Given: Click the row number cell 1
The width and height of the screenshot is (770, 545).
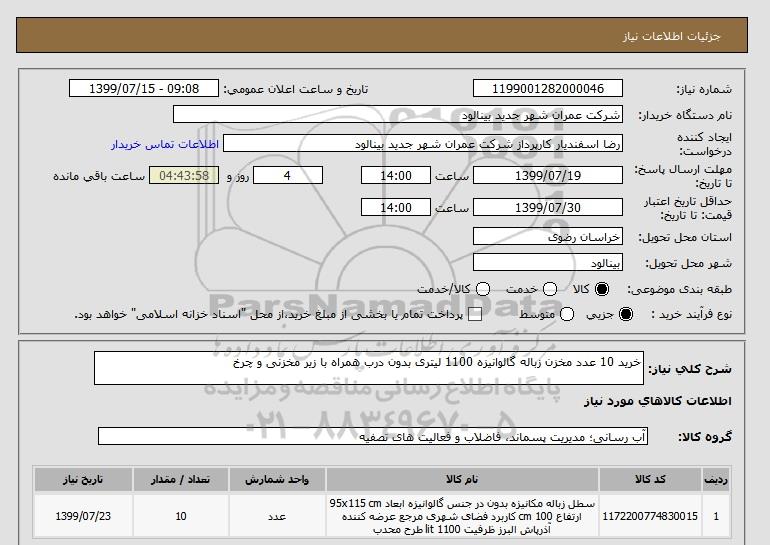Looking at the screenshot, I should tap(715, 516).
